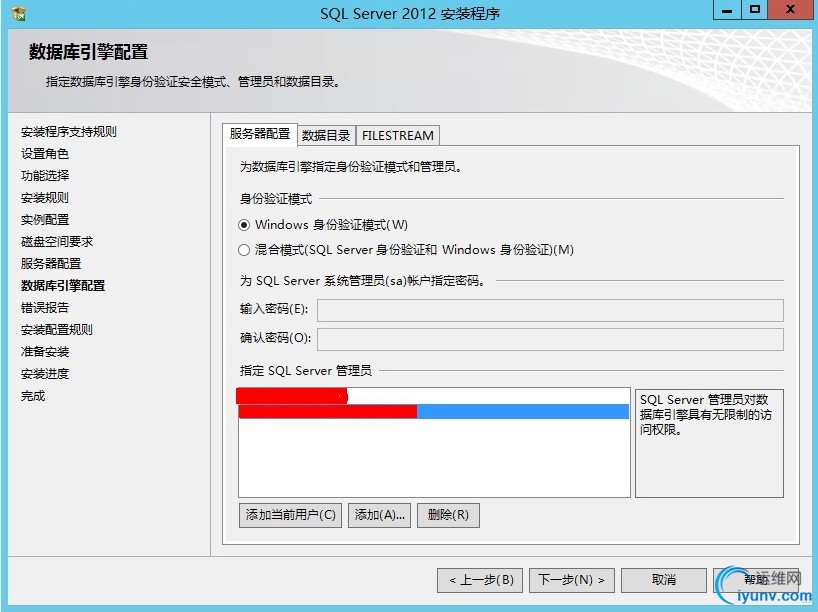Click 服务器配置 step in sidebar

[51, 263]
